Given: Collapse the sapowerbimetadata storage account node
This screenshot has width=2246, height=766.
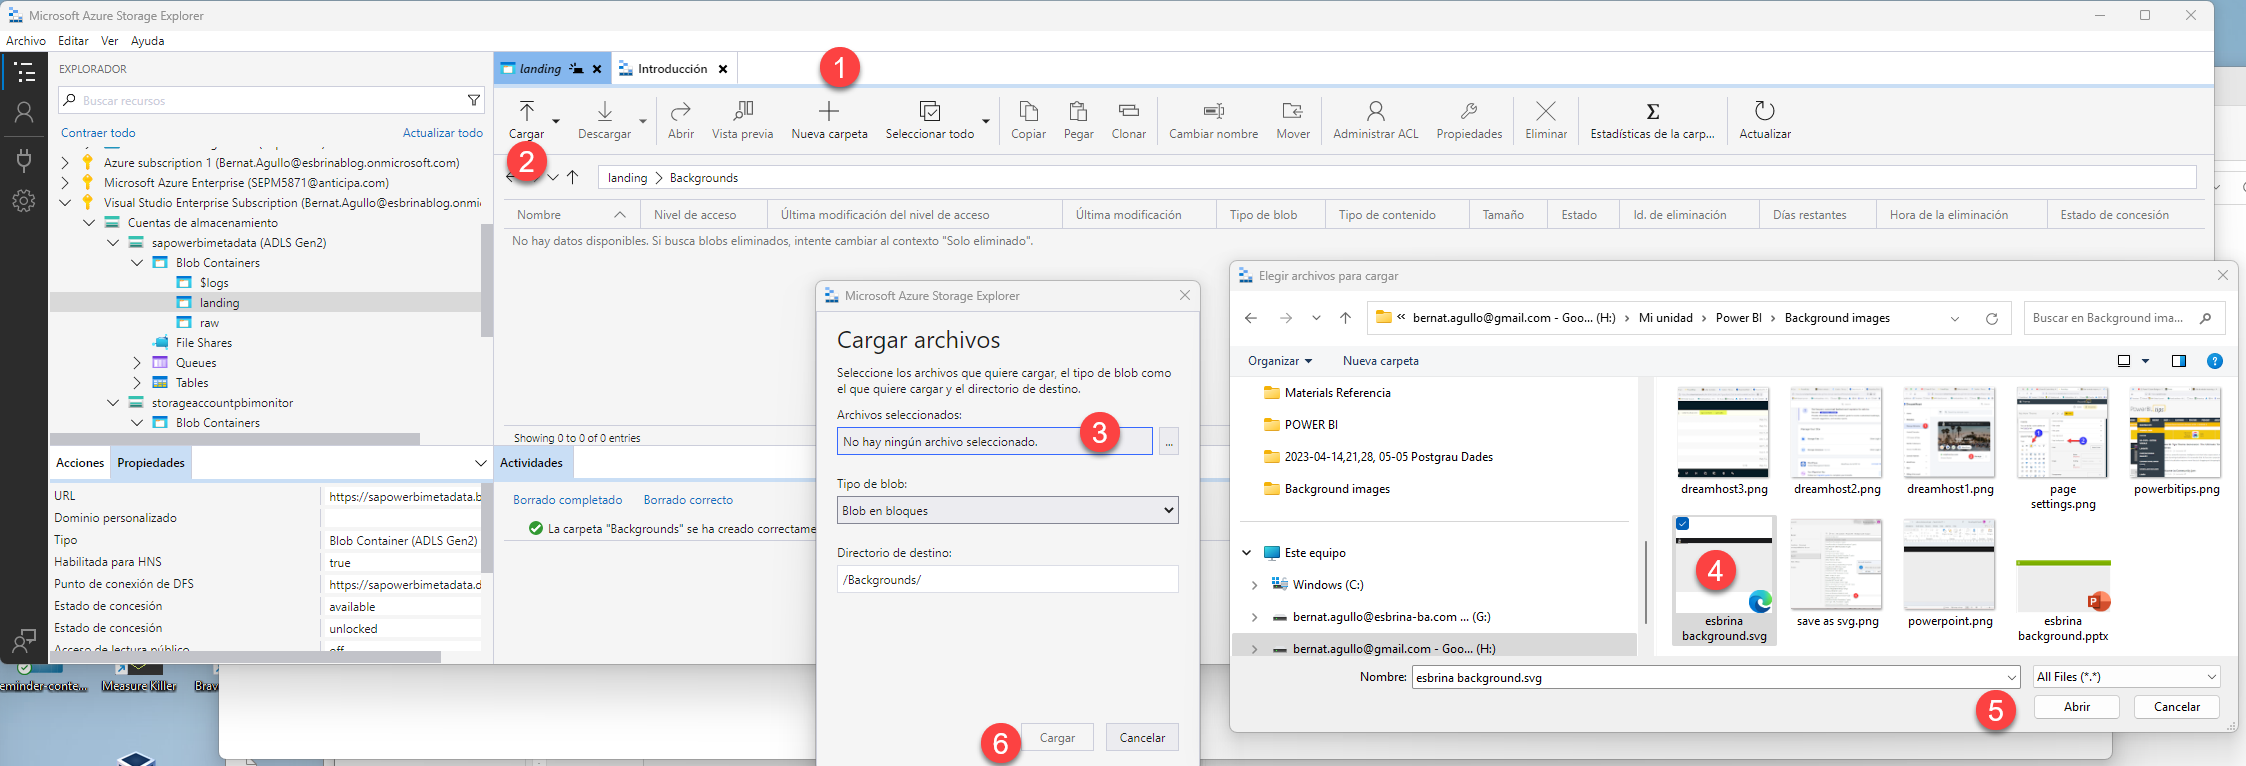Looking at the screenshot, I should pyautogui.click(x=113, y=243).
